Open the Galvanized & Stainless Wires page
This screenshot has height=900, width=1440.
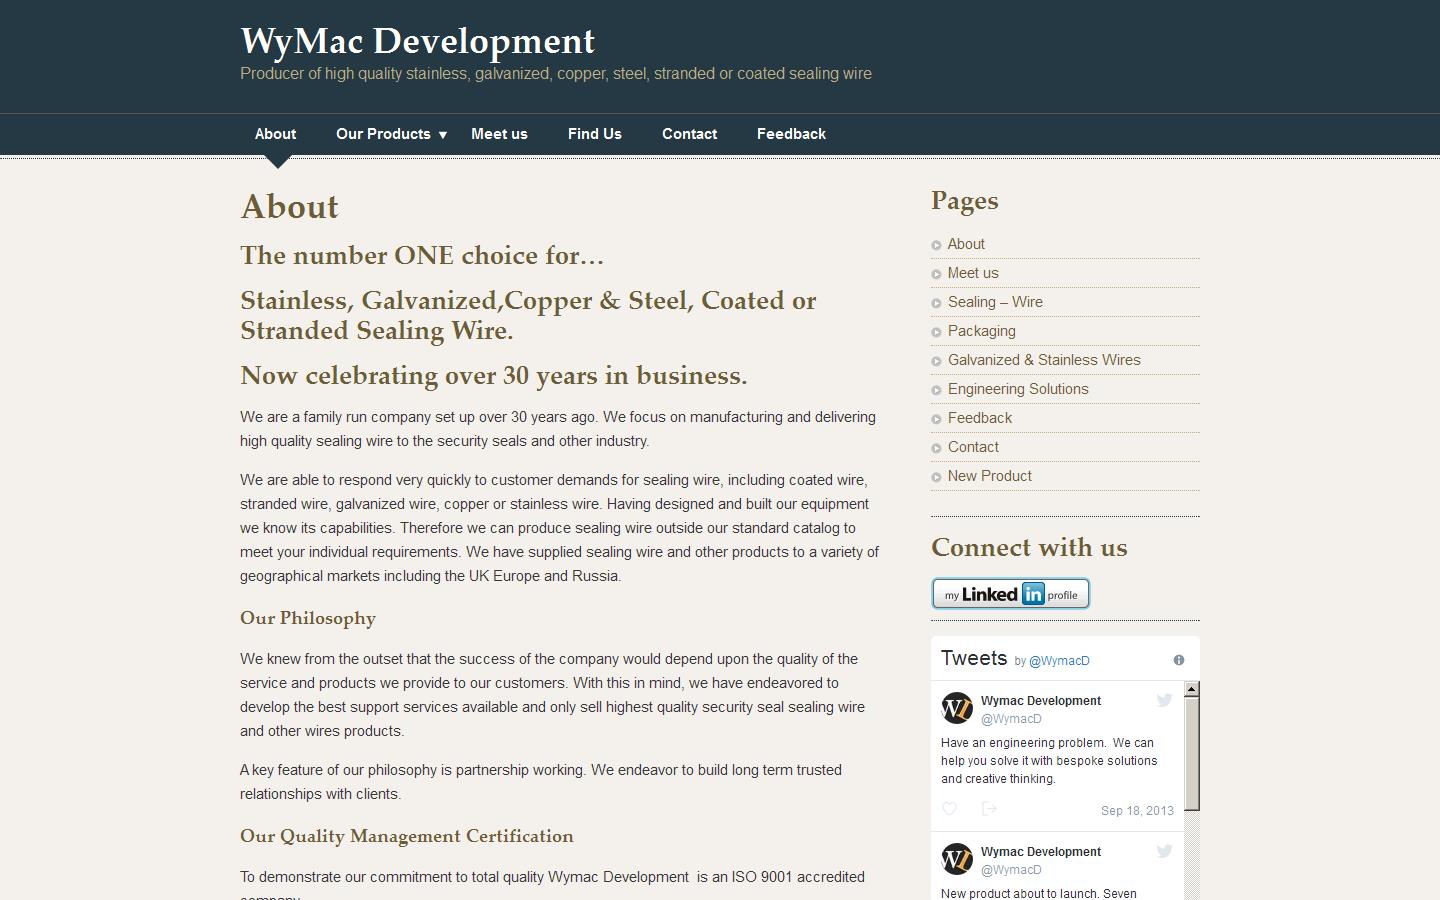coord(1043,360)
